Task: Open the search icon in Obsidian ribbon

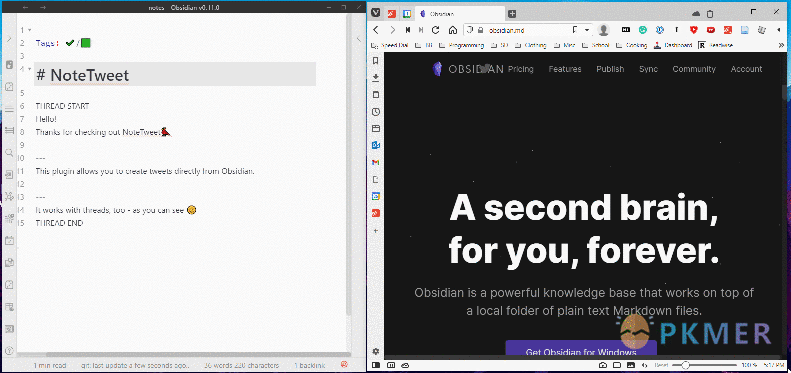Action: [9, 152]
